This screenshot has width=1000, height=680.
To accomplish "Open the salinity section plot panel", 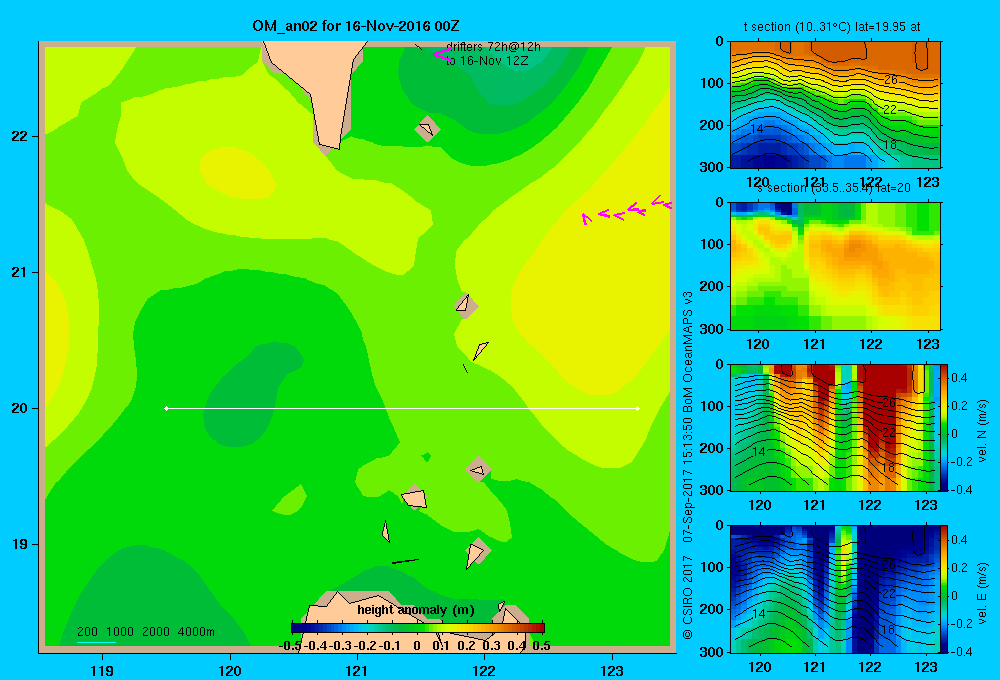I will (x=835, y=266).
